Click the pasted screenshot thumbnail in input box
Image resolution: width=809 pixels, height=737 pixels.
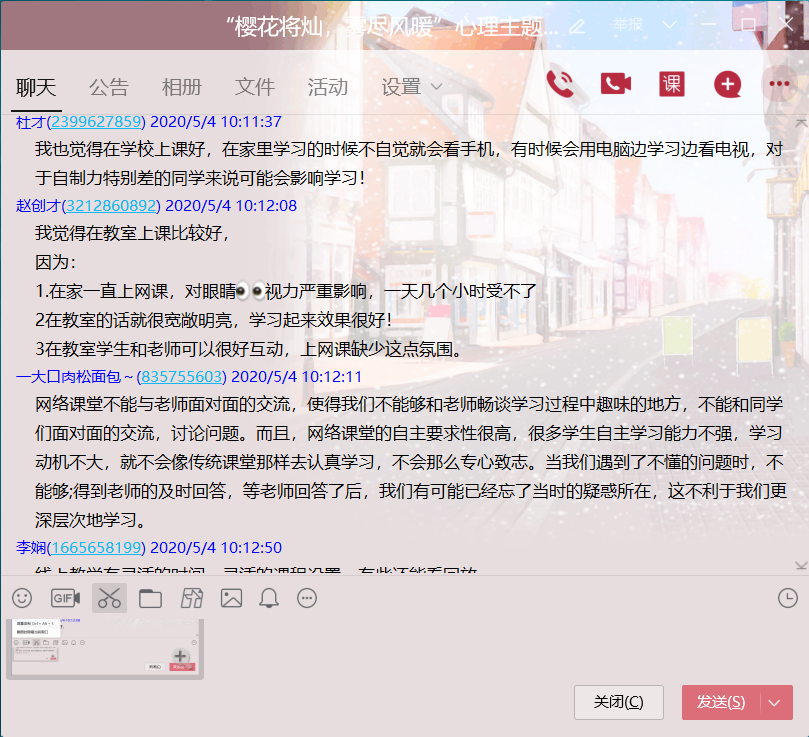click(105, 648)
